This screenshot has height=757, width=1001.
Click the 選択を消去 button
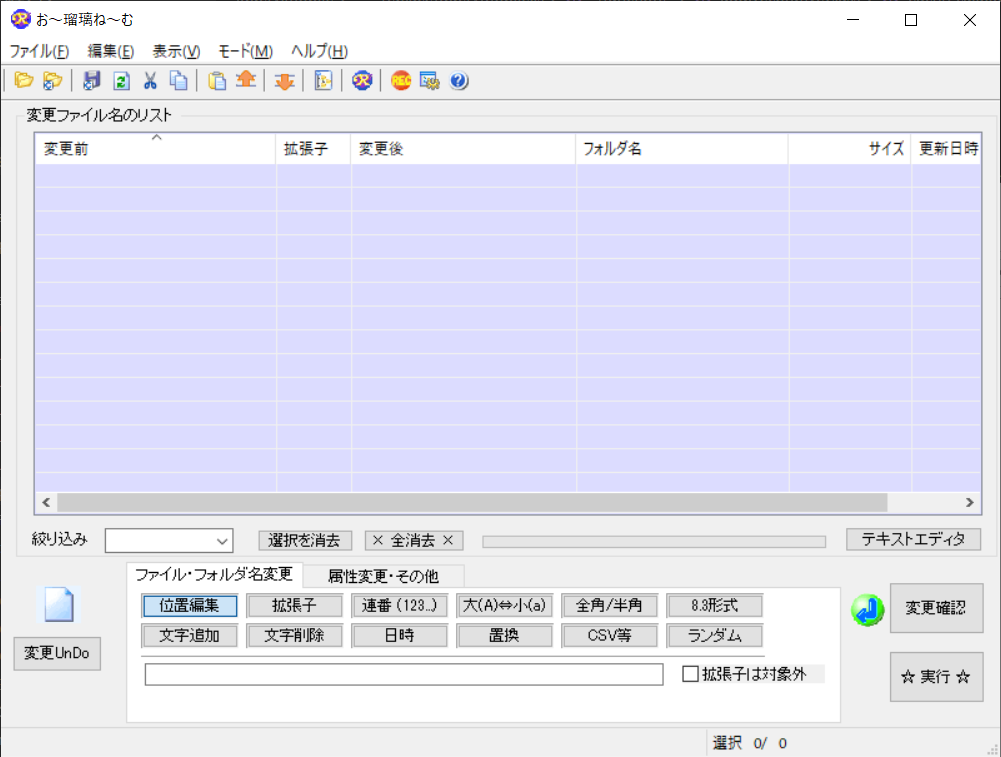point(305,541)
